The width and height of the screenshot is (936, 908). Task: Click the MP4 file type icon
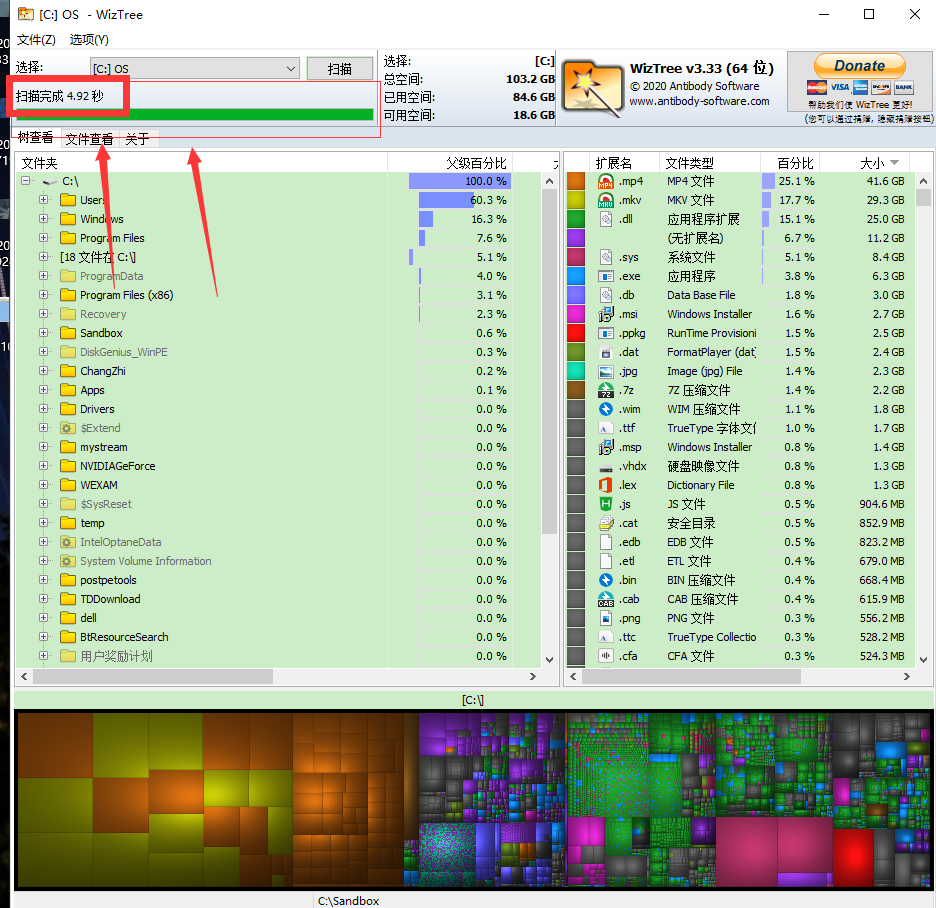click(605, 181)
